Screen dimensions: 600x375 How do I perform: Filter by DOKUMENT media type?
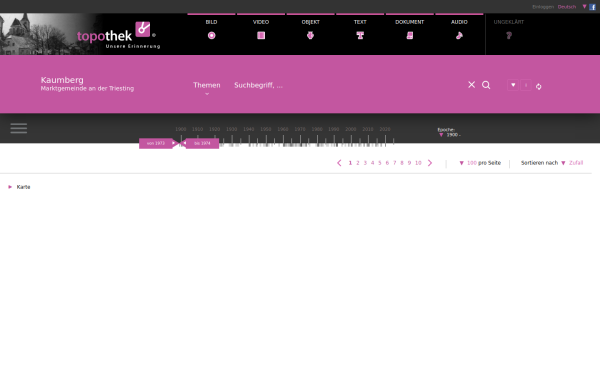click(409, 31)
